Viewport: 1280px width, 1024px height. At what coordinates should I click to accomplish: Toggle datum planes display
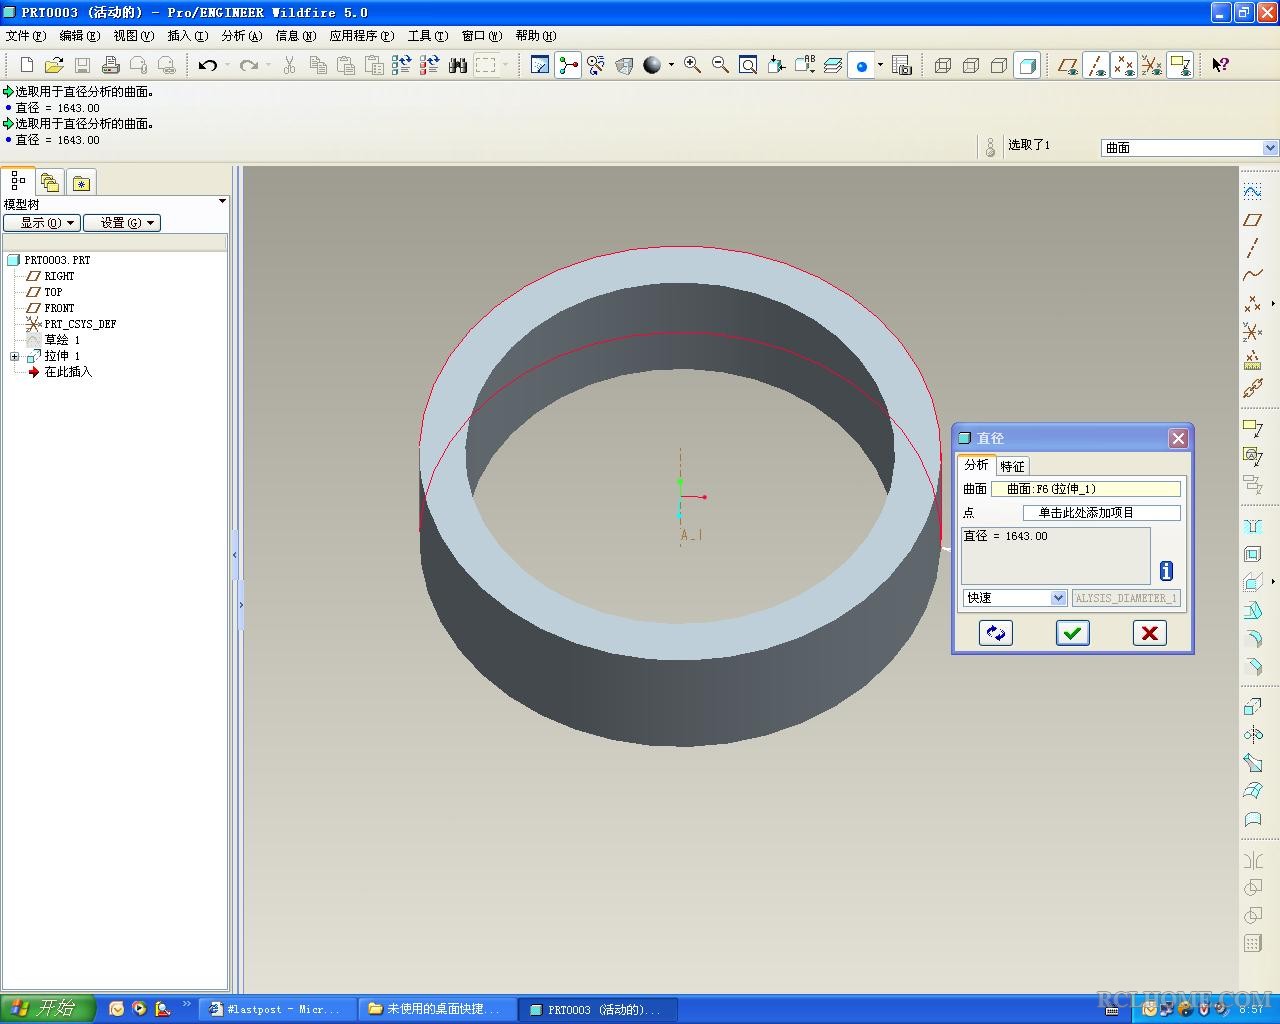click(x=1068, y=65)
